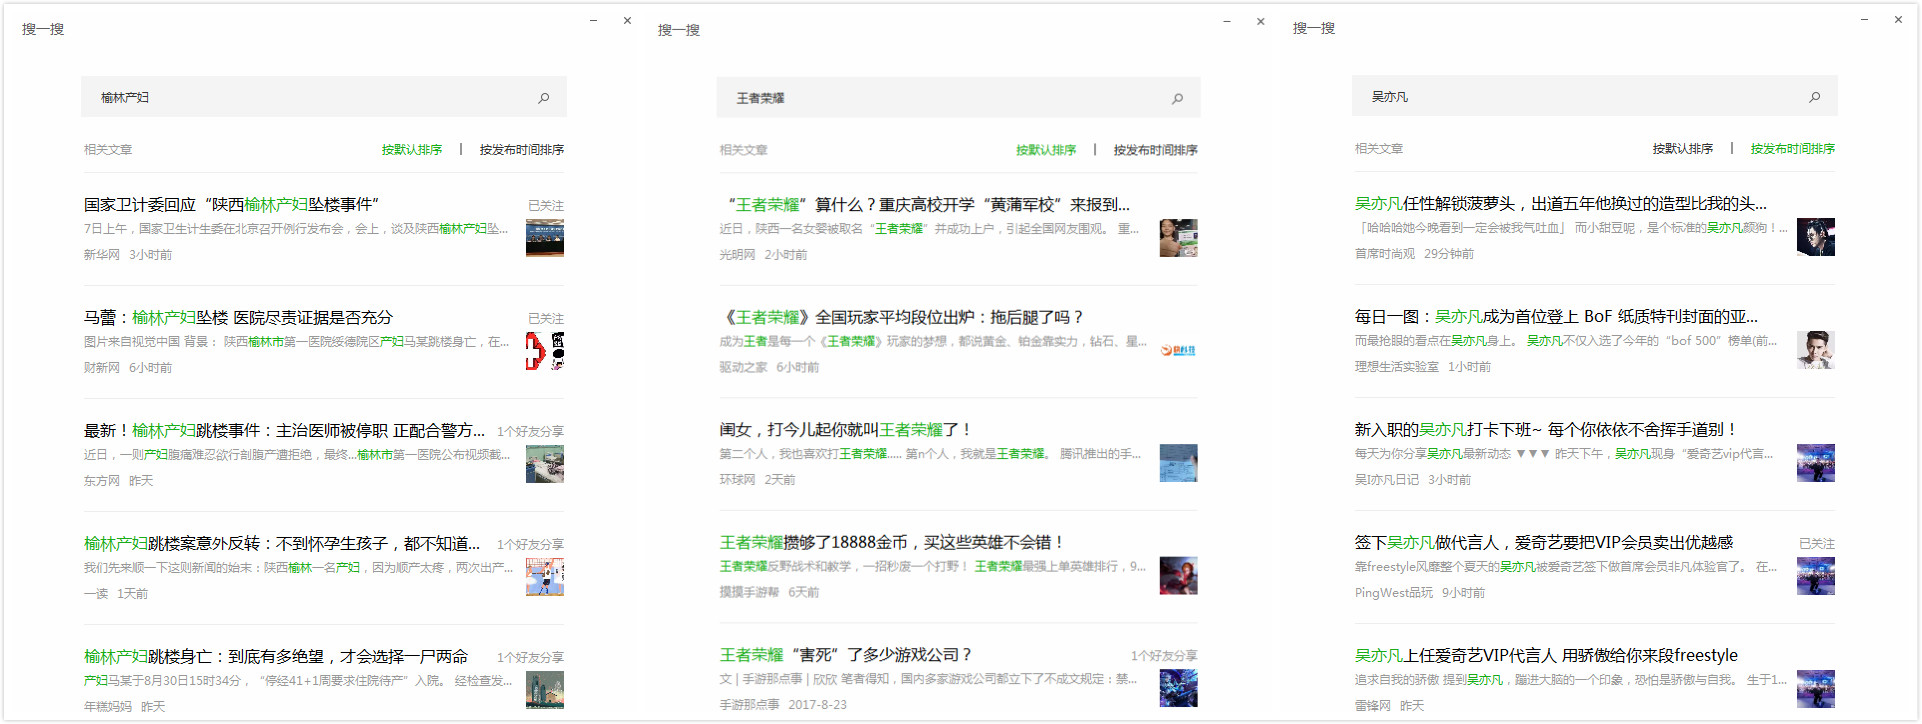
Task: Open article 国家卫计委回应“陕西榆林产妇坠楼事件”
Action: (x=232, y=205)
